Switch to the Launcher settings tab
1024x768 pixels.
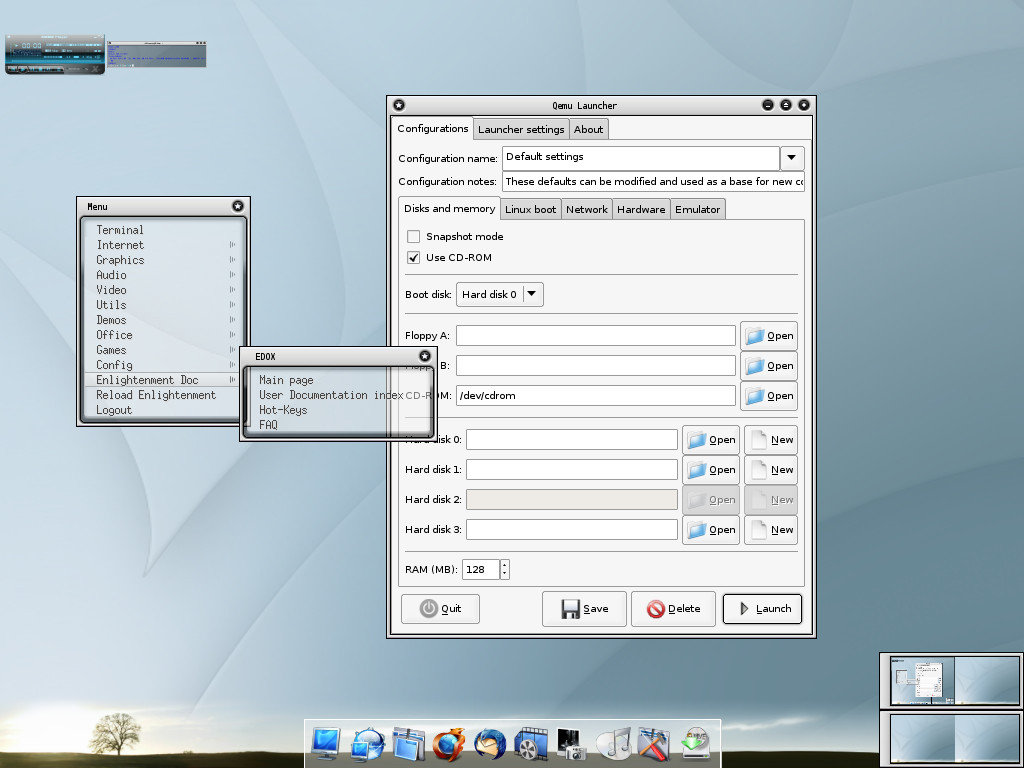click(521, 129)
